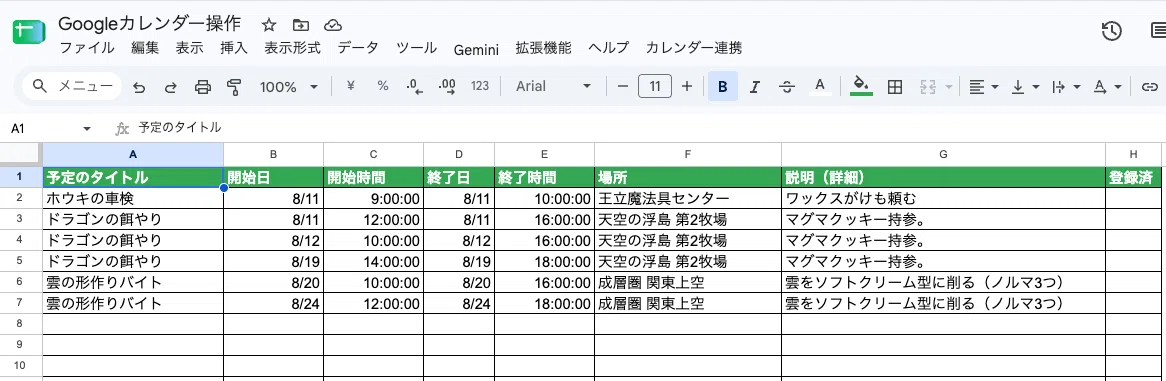Open the 100% zoom dropdown
The image size is (1166, 381).
[x=289, y=87]
